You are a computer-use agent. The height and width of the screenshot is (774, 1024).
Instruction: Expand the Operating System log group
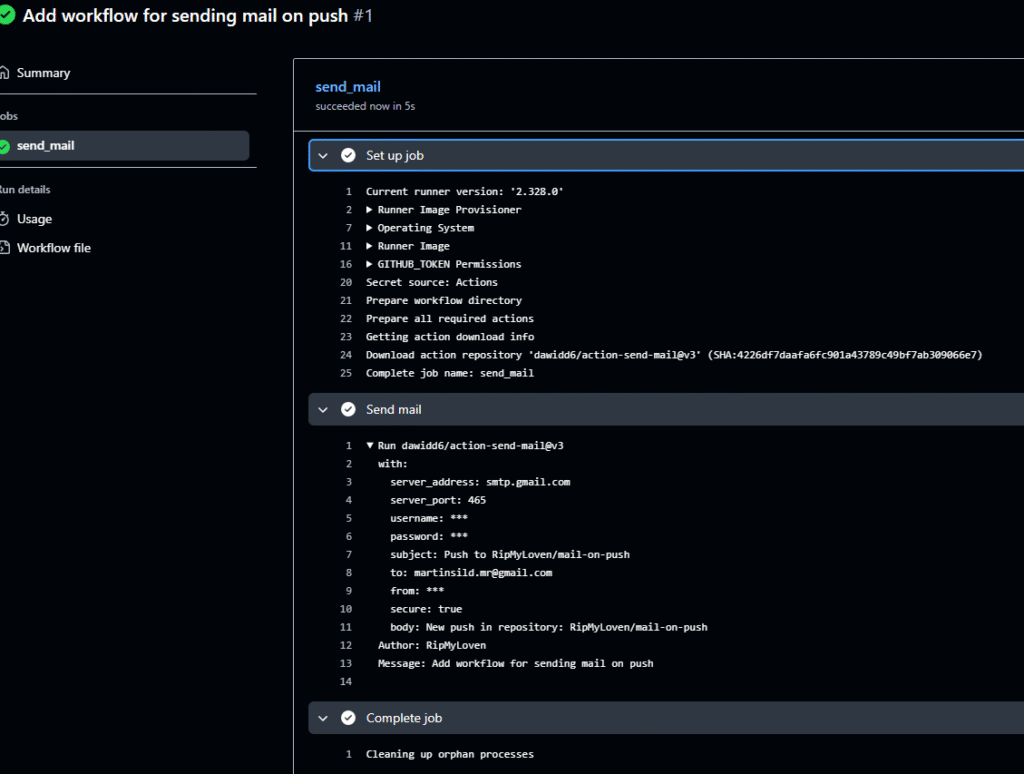click(369, 228)
